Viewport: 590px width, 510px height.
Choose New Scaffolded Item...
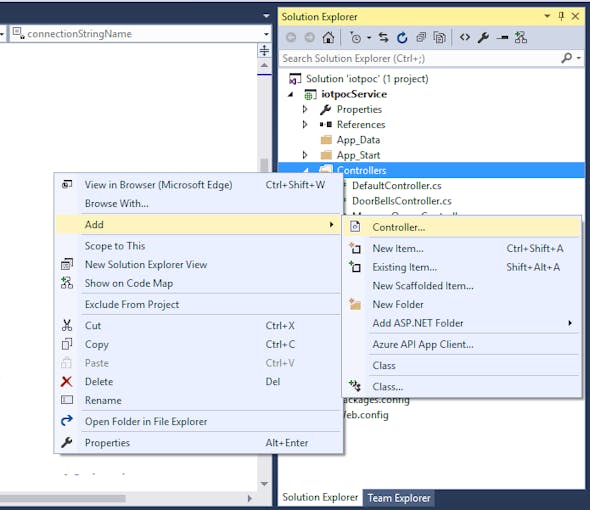pyautogui.click(x=462, y=286)
